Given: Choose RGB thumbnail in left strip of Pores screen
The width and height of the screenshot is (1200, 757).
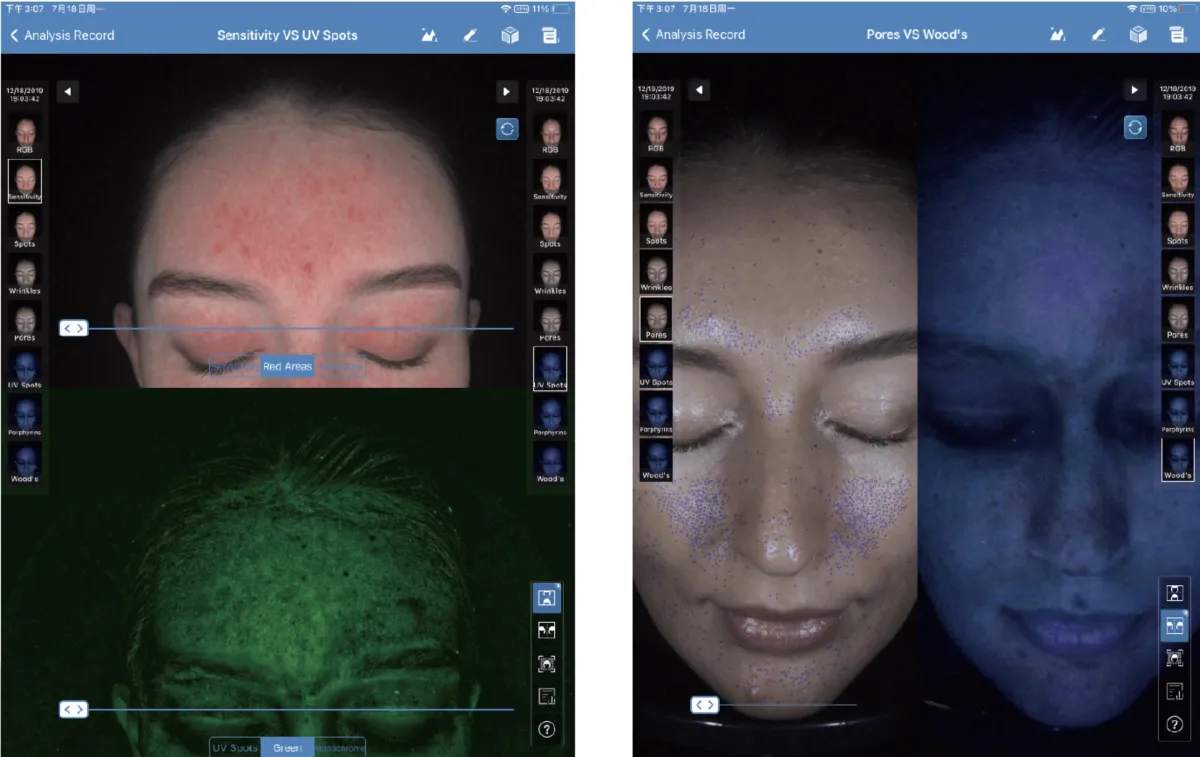Looking at the screenshot, I should point(656,132).
